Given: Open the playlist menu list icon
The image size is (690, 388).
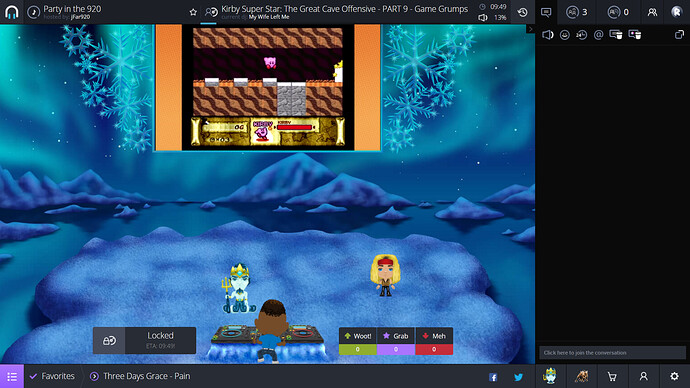Looking at the screenshot, I should coord(12,376).
